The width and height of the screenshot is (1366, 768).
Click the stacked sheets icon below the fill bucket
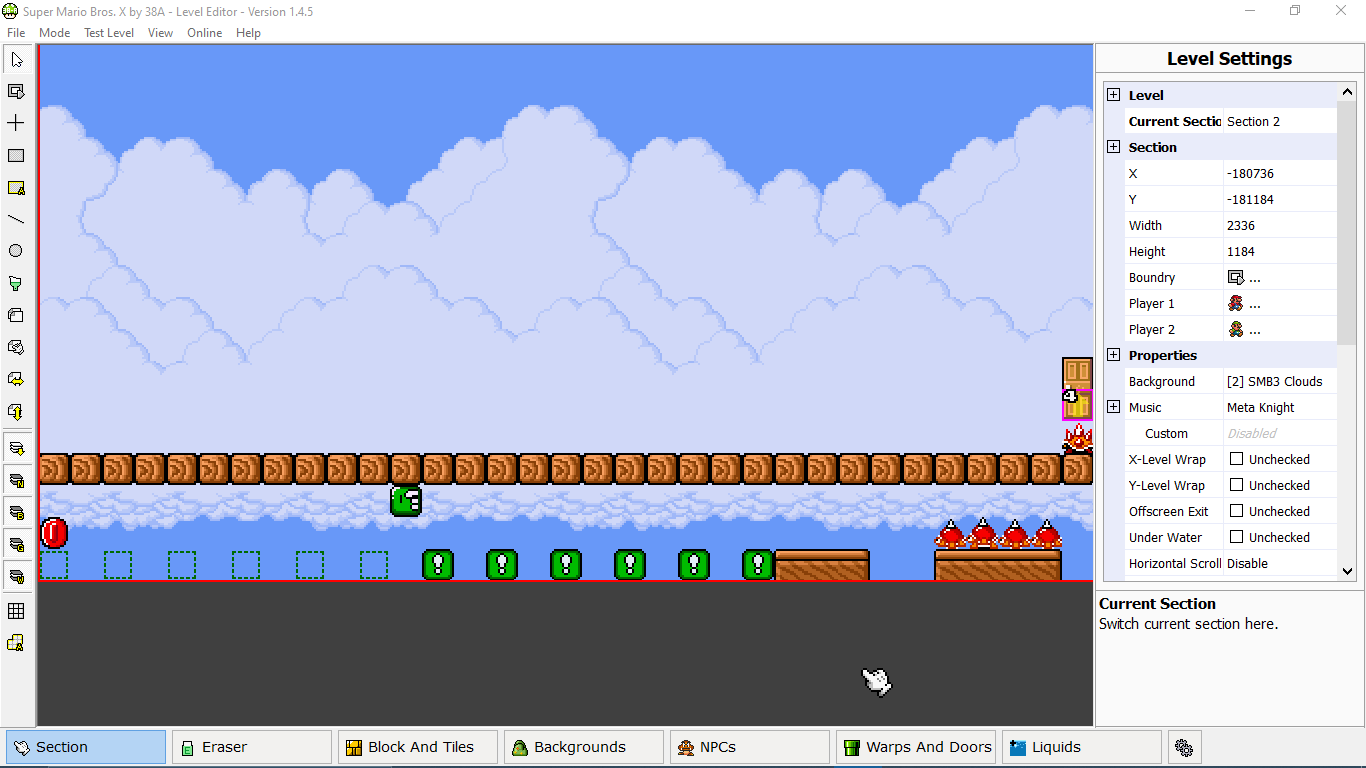point(16,316)
